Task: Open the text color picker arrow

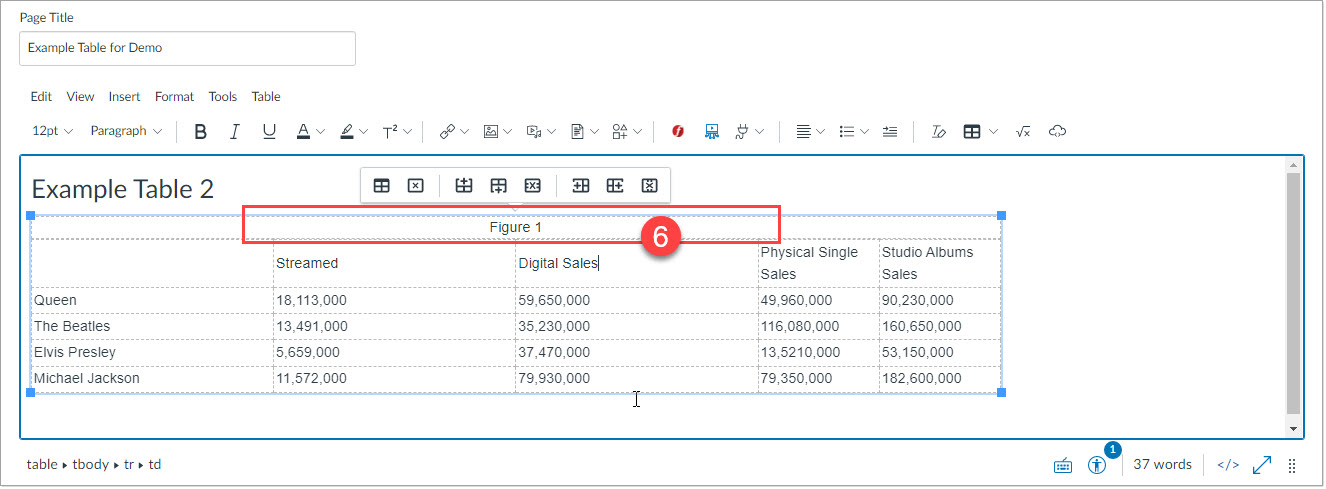Action: [x=320, y=131]
